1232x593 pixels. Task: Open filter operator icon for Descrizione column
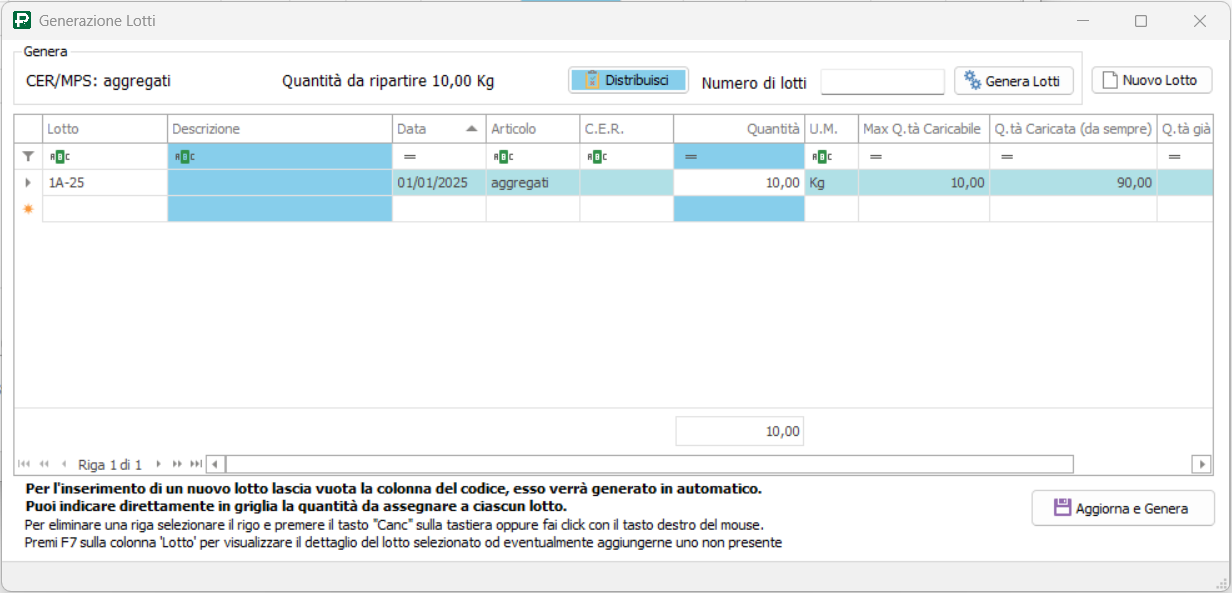point(184,156)
